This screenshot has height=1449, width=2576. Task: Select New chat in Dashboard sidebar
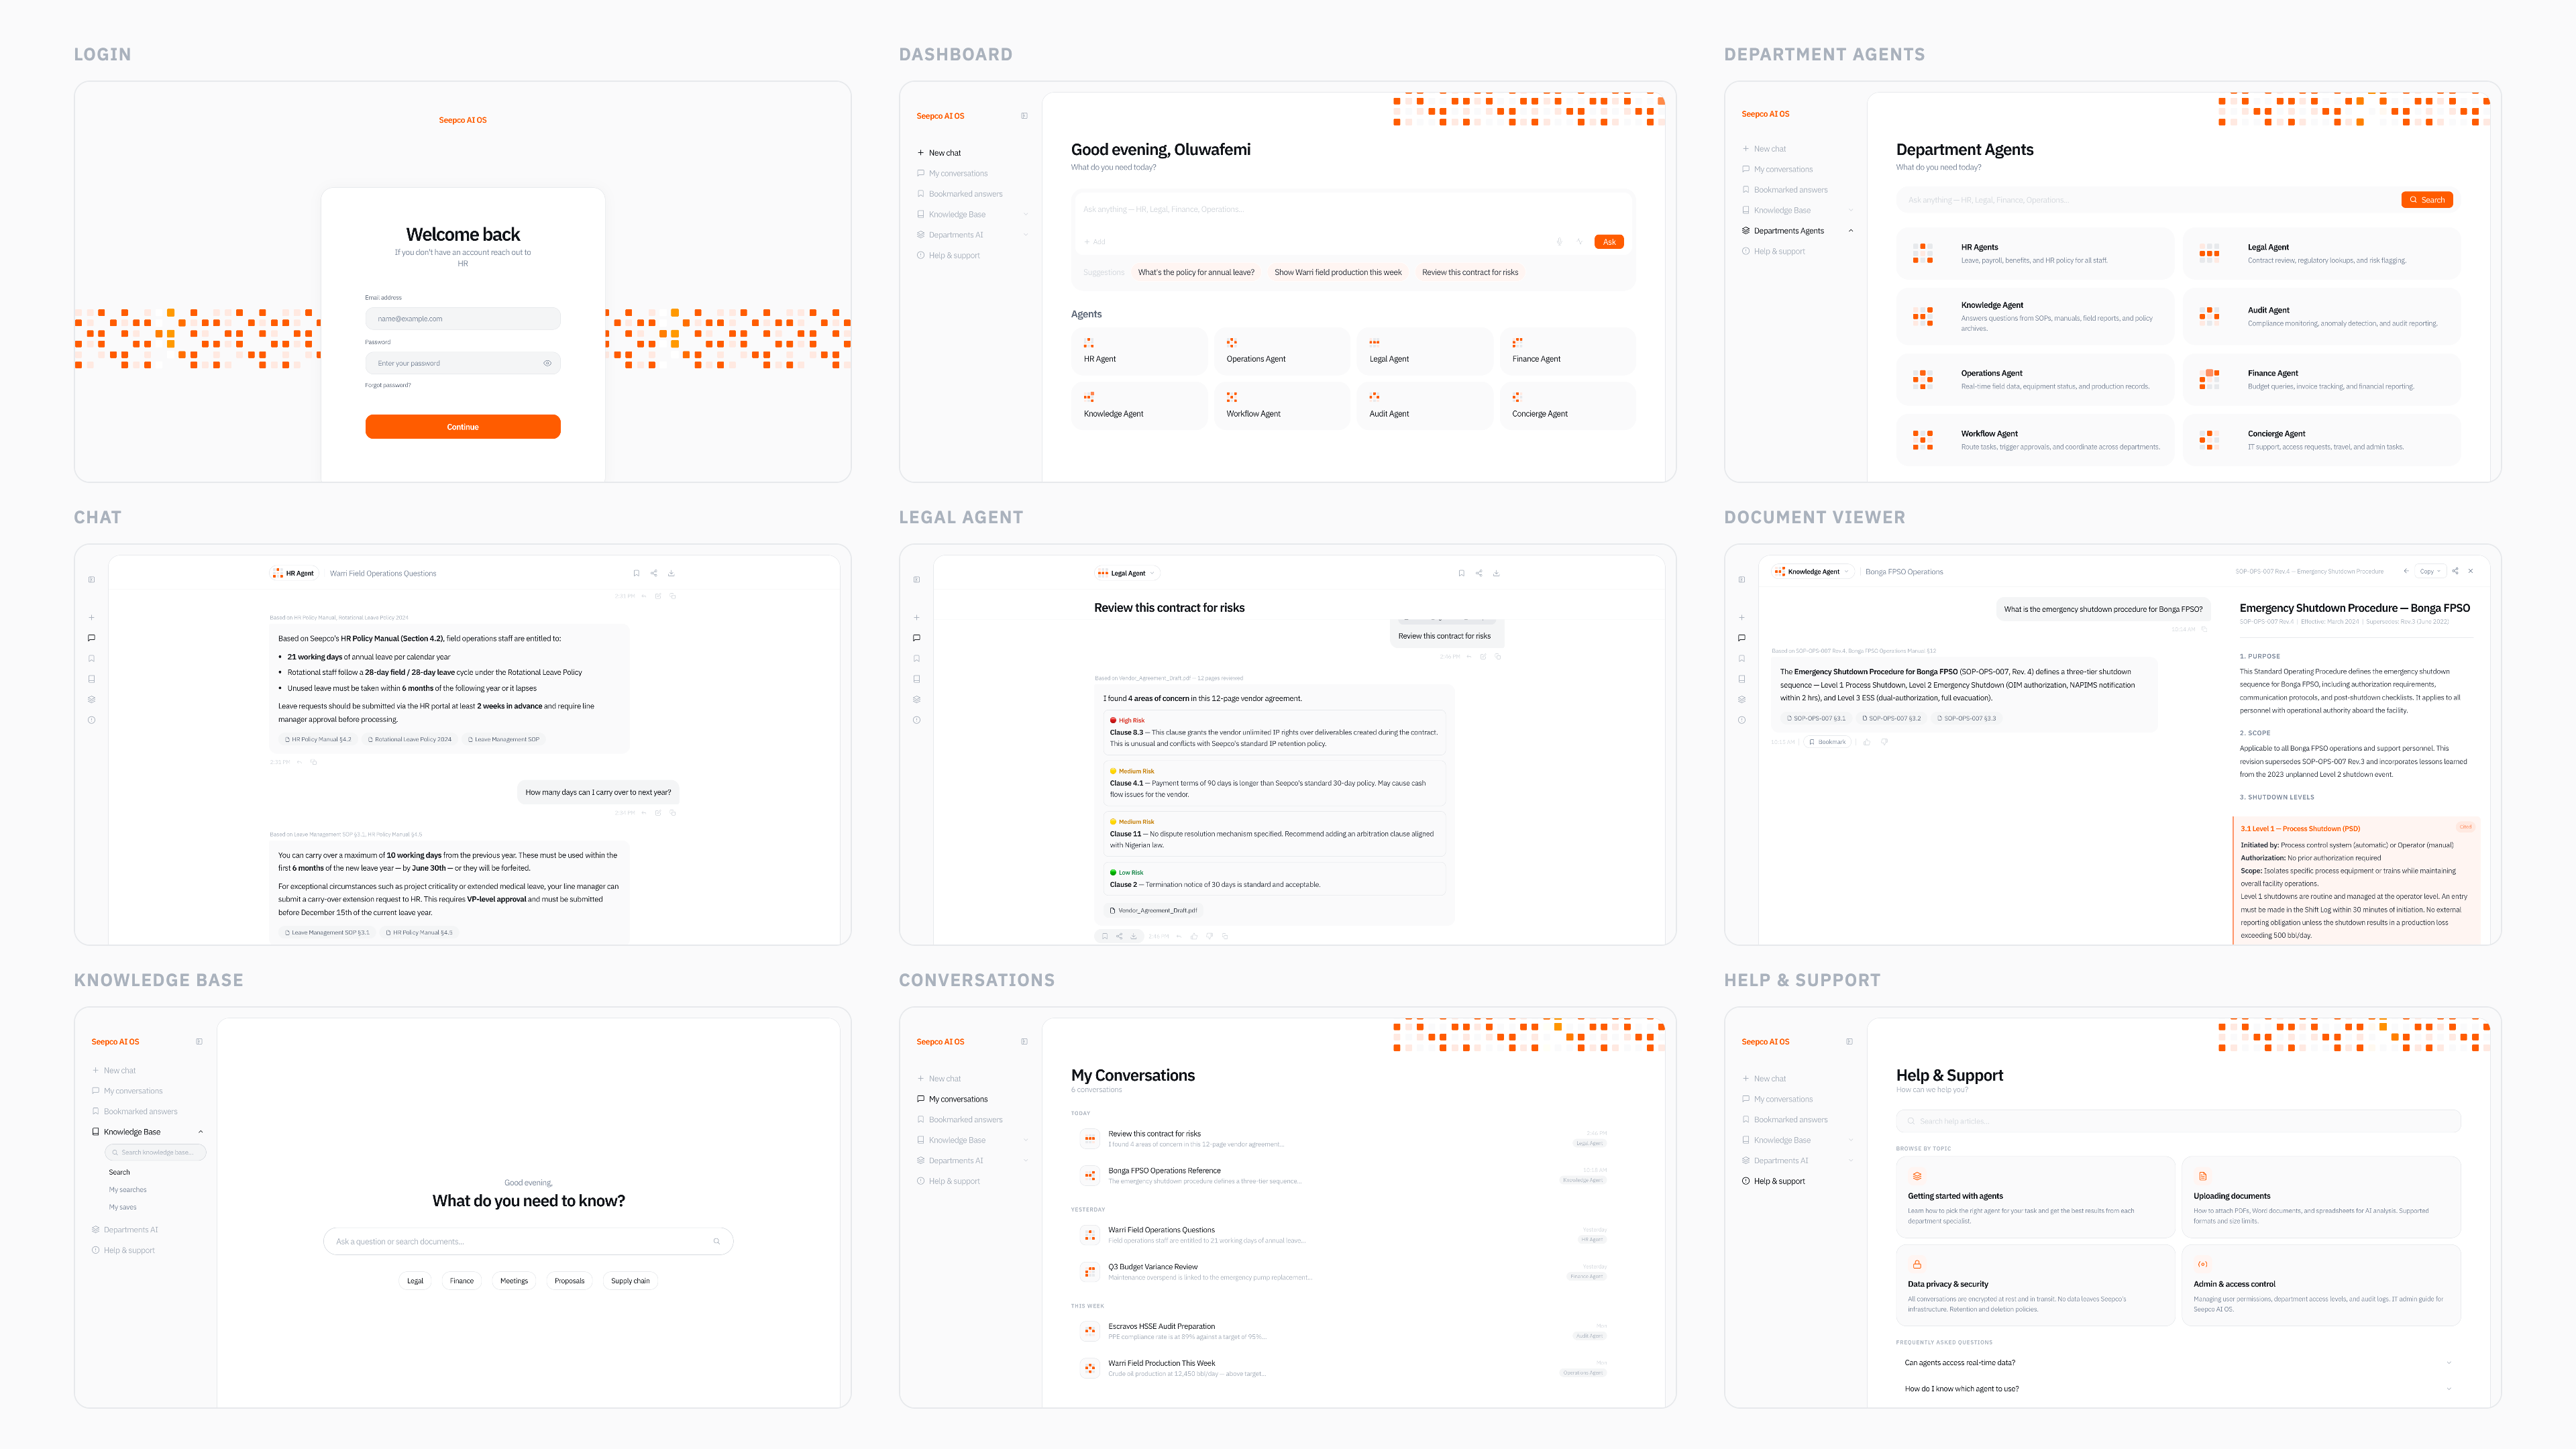pyautogui.click(x=938, y=153)
